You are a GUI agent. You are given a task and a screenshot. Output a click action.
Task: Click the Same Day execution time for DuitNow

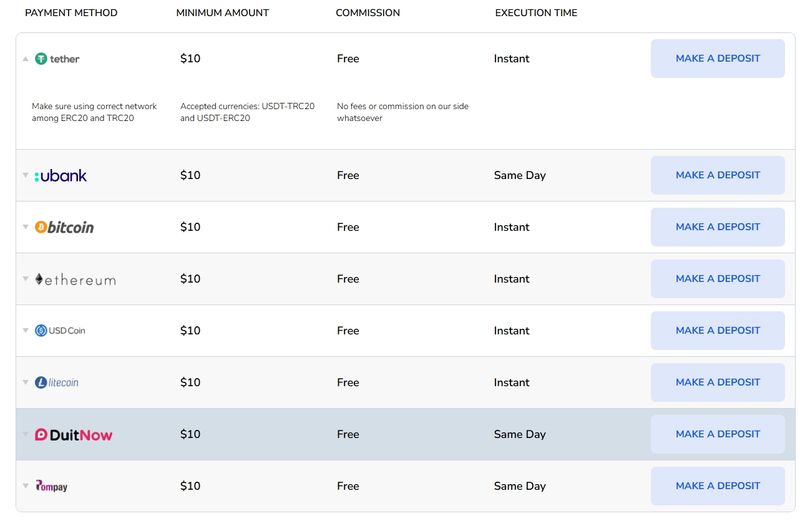520,435
